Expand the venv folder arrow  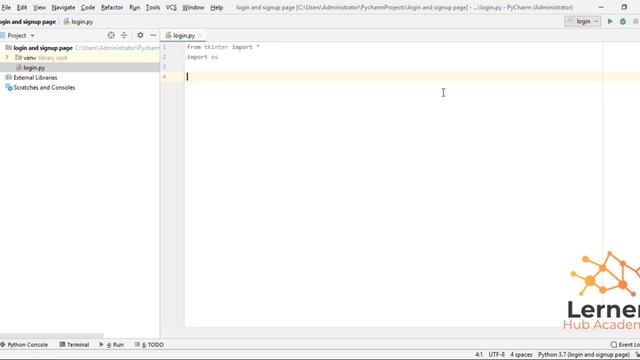(x=7, y=58)
